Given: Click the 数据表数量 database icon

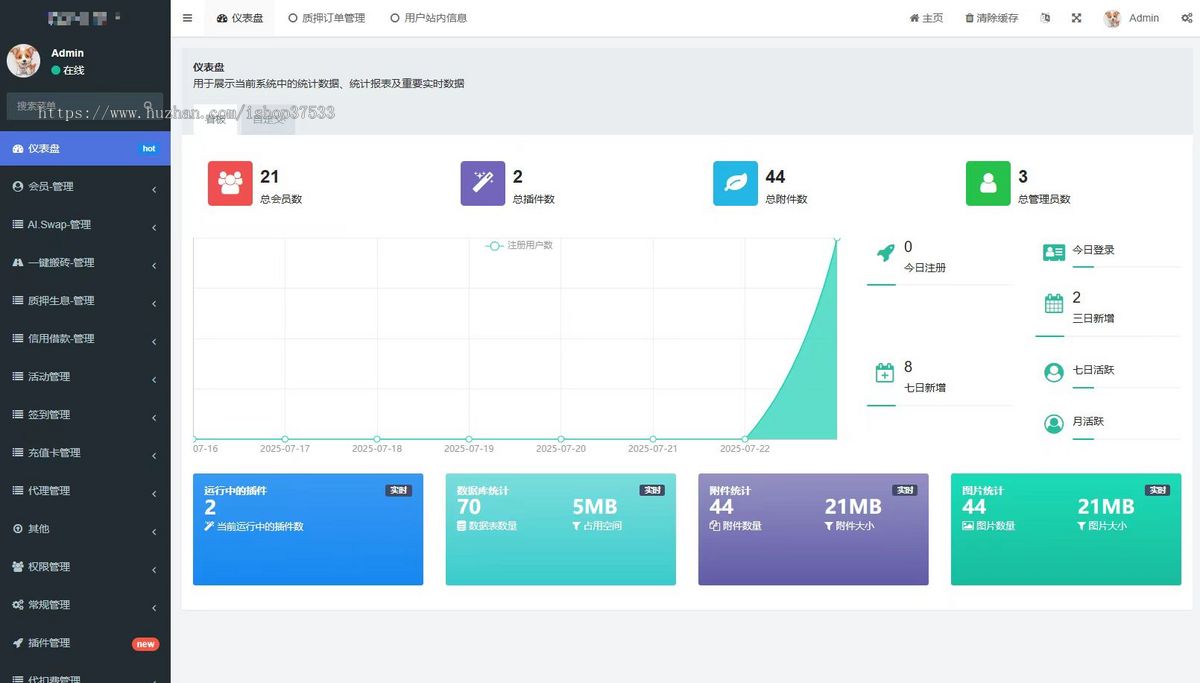Looking at the screenshot, I should pos(462,526).
